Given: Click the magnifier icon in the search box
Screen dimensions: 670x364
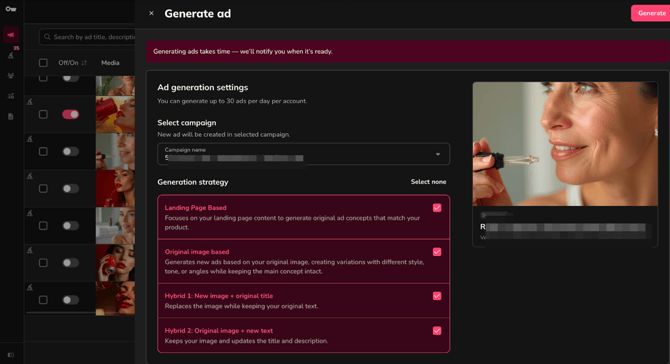Looking at the screenshot, I should pos(47,37).
